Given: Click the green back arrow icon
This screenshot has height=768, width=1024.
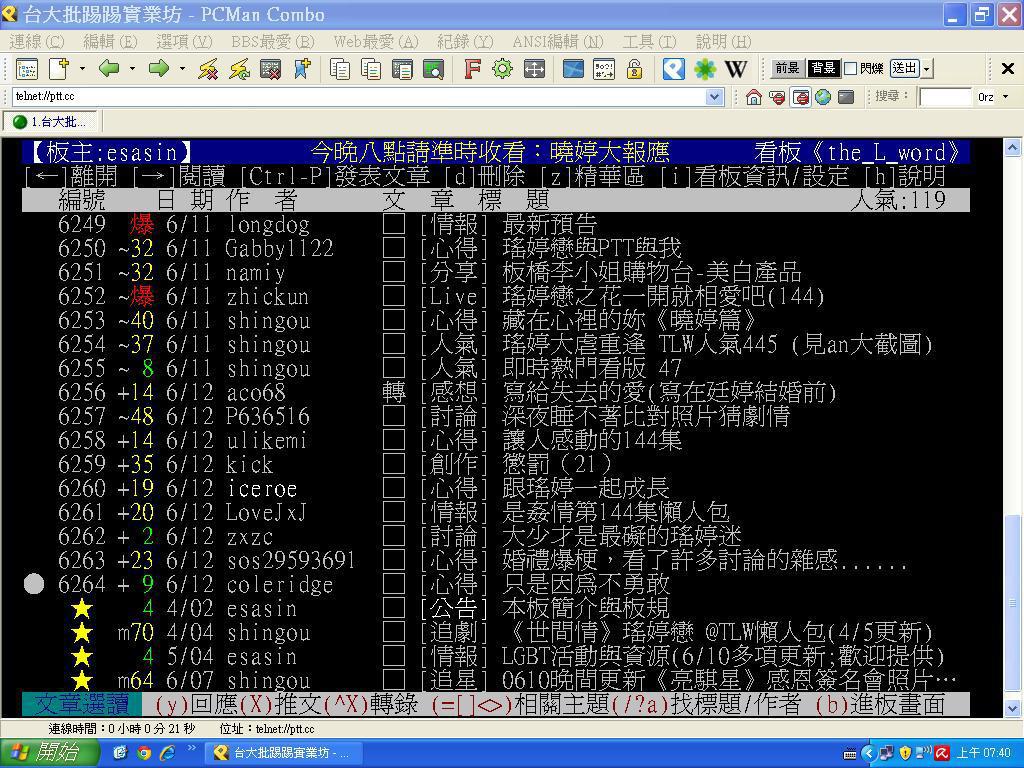Looking at the screenshot, I should [x=109, y=69].
